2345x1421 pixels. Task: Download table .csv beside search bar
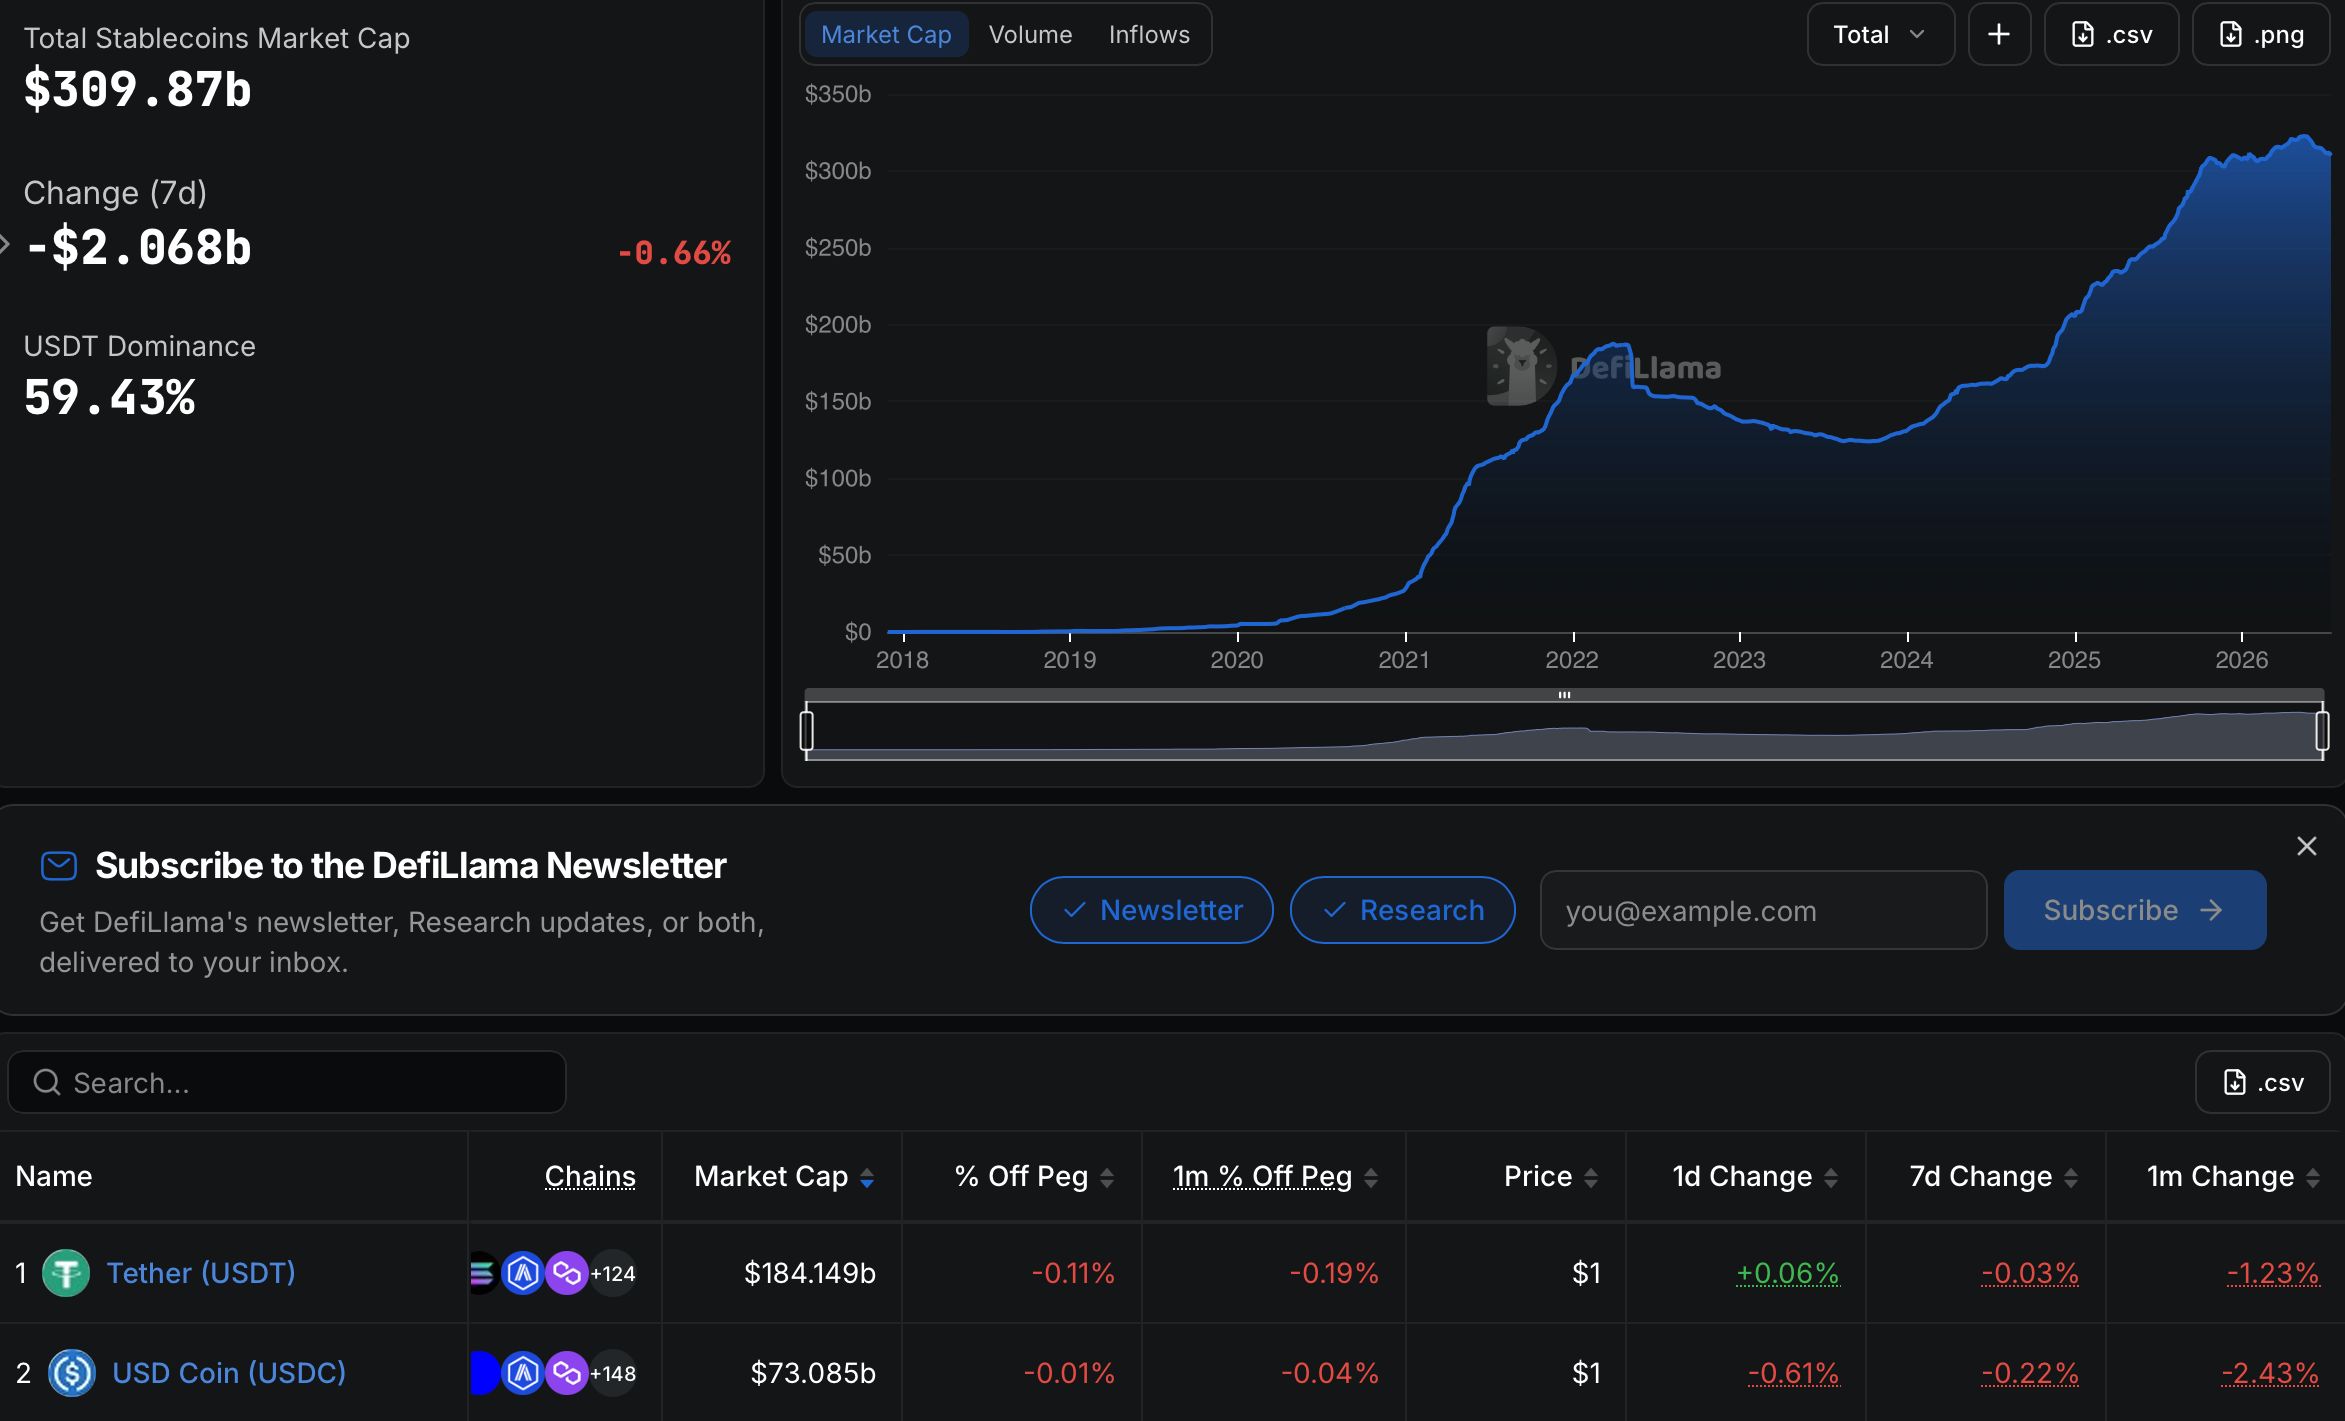pos(2263,1082)
